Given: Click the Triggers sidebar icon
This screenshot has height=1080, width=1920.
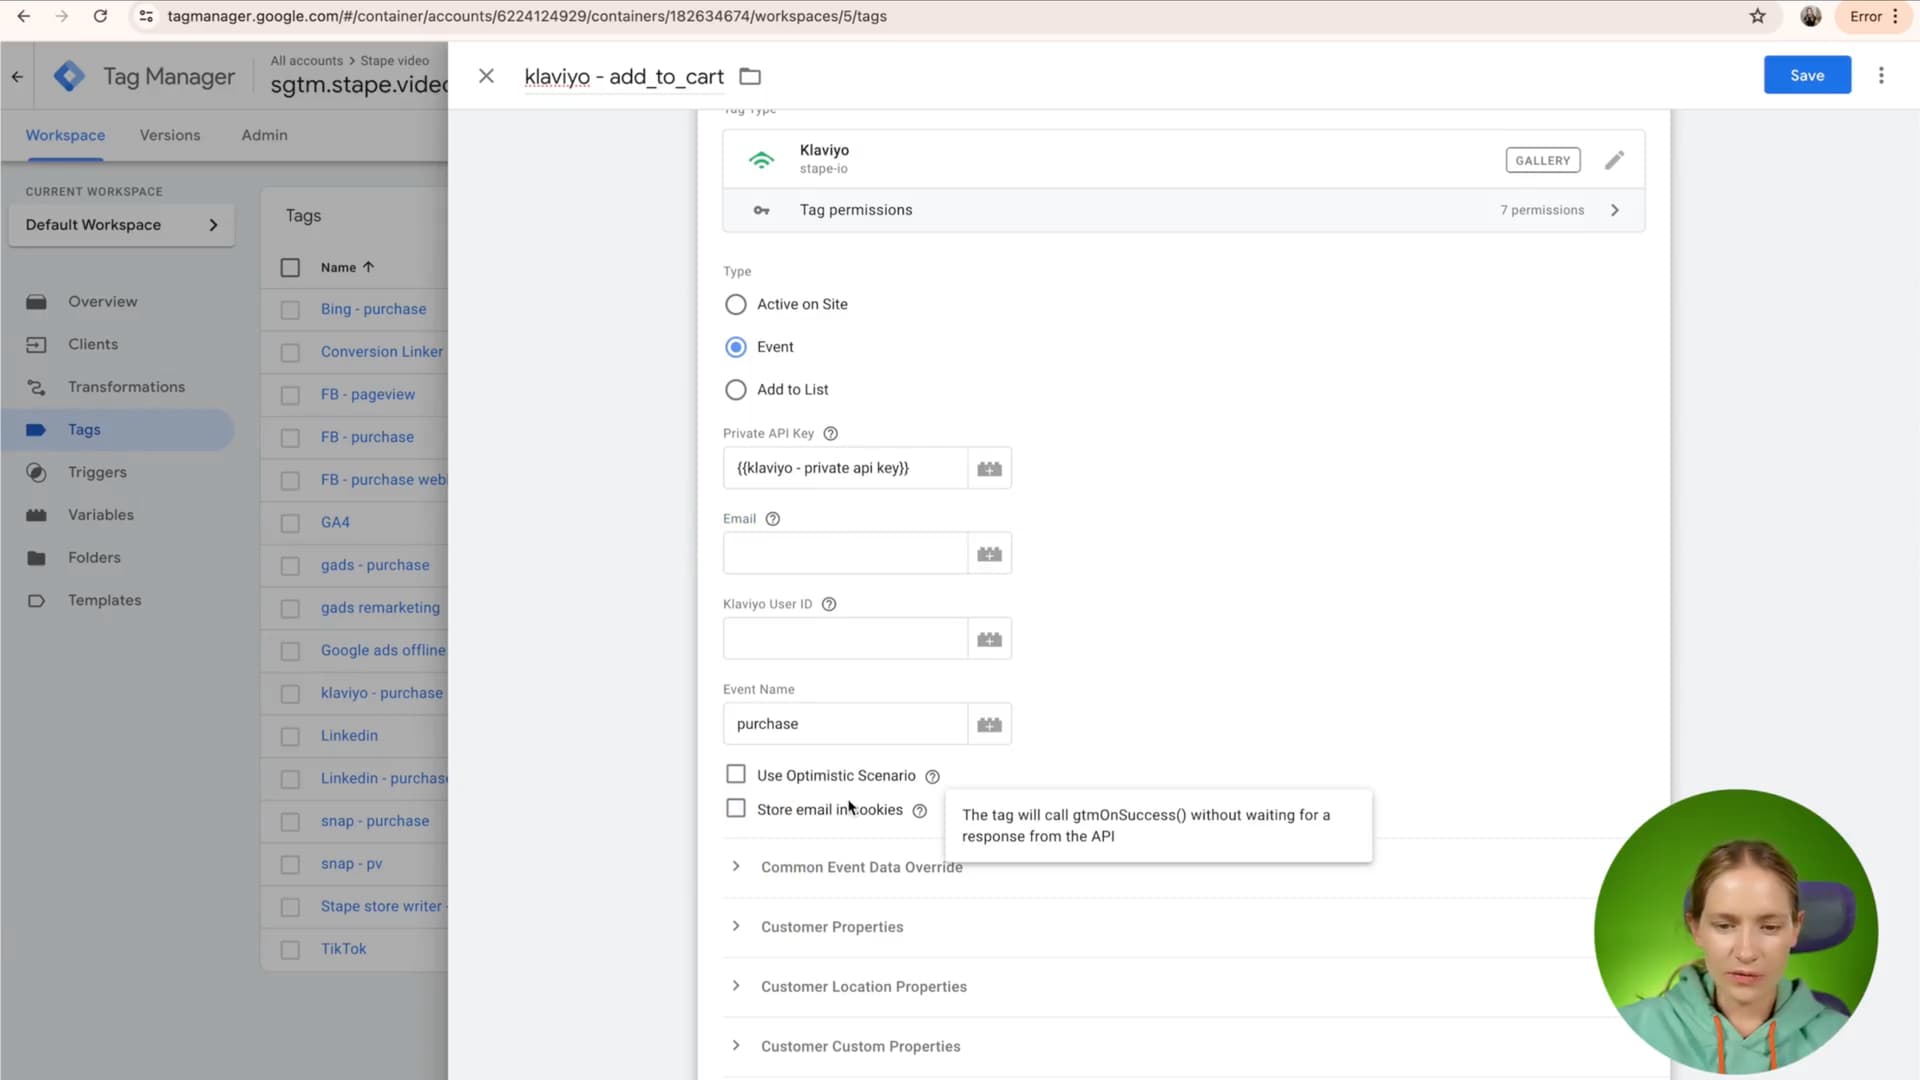Looking at the screenshot, I should pos(37,472).
